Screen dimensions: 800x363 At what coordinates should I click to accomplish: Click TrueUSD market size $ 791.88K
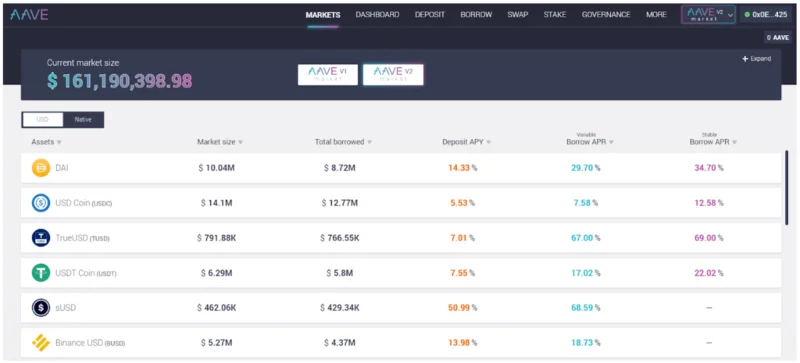point(216,238)
